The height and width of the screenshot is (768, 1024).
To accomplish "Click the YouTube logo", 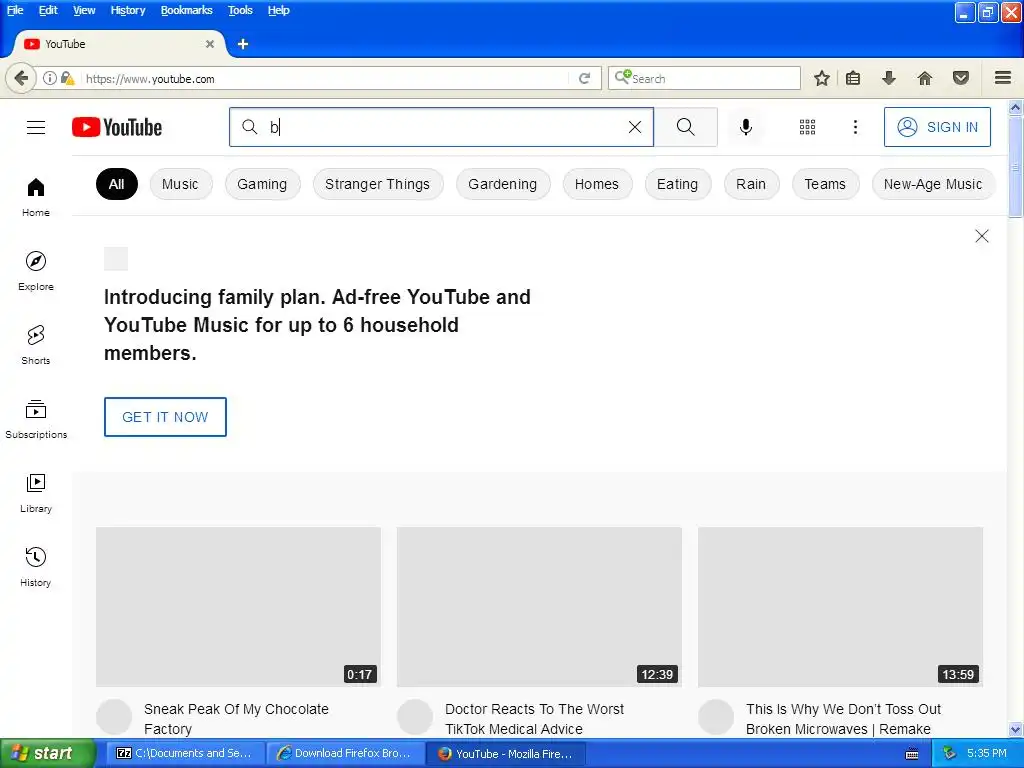I will (x=117, y=127).
